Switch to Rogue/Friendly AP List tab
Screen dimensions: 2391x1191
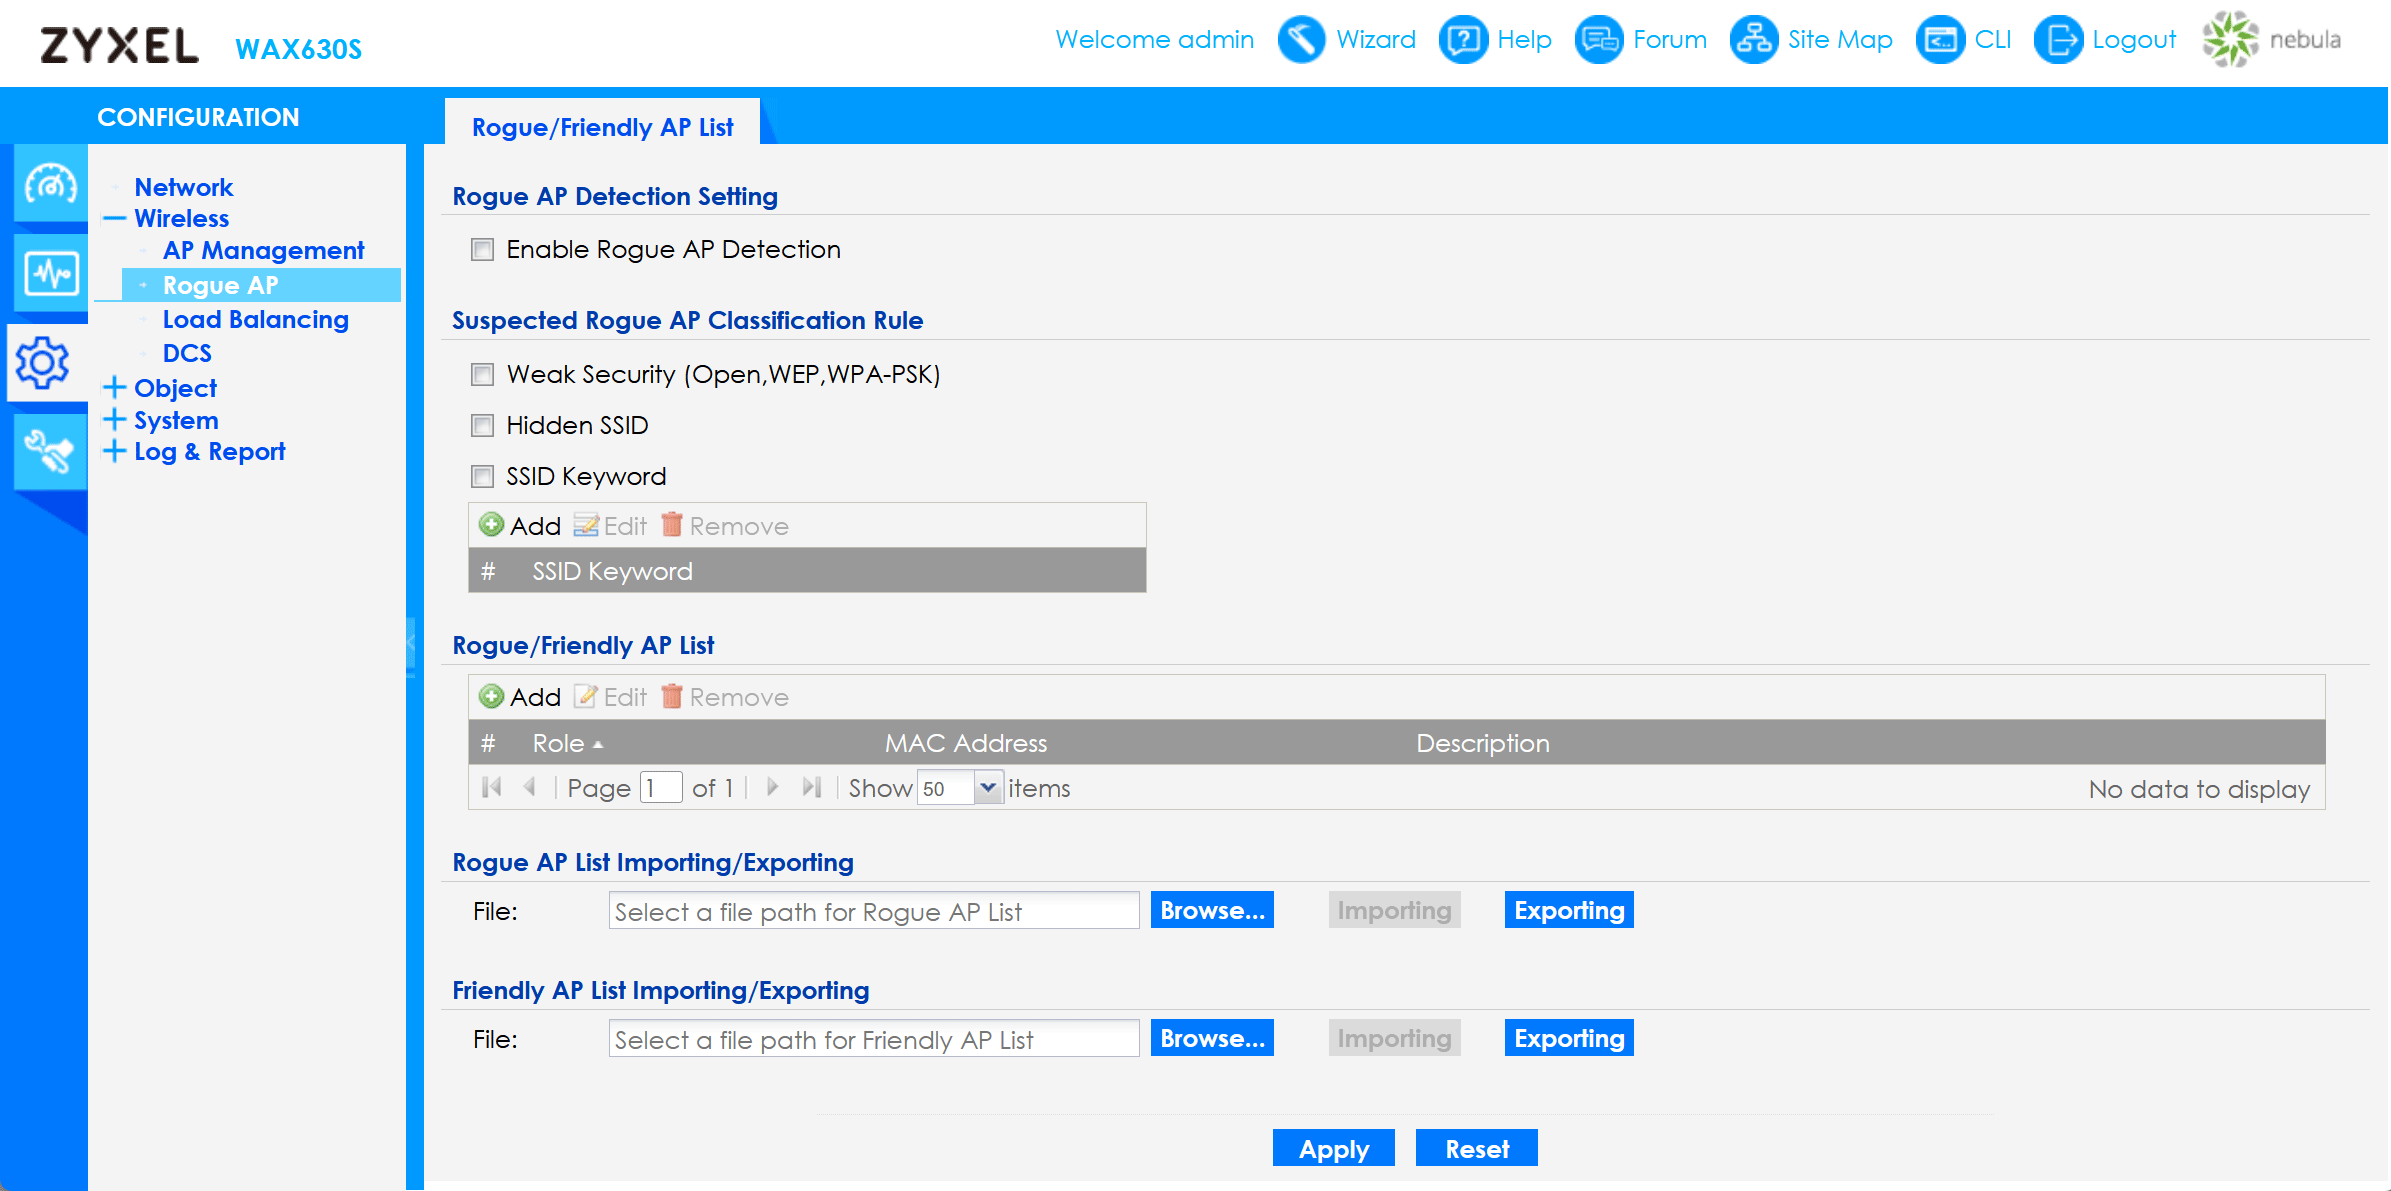pos(602,127)
